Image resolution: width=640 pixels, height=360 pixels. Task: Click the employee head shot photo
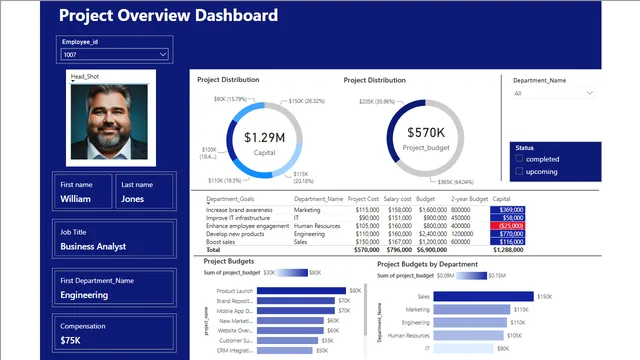coord(109,122)
